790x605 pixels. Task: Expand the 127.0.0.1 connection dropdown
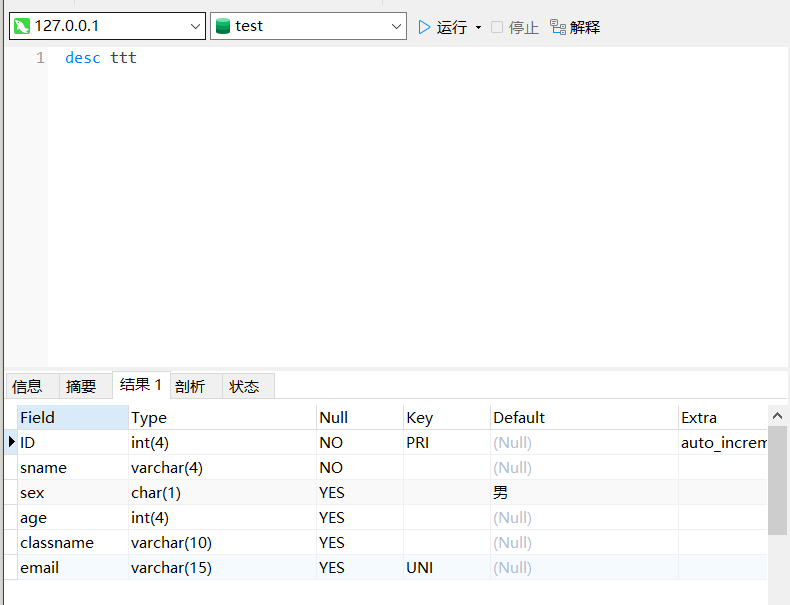[195, 26]
